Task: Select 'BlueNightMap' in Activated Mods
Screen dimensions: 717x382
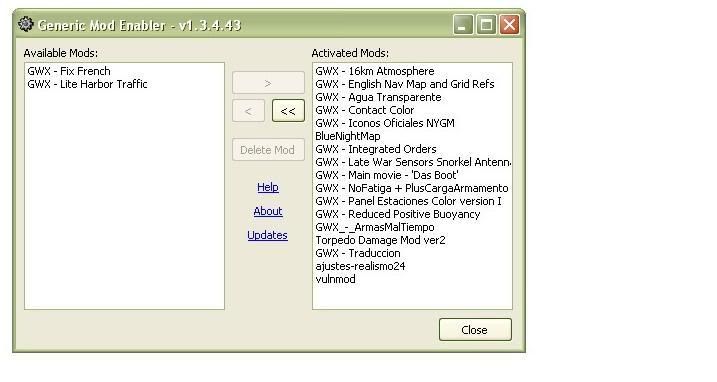Action: pyautogui.click(x=348, y=136)
